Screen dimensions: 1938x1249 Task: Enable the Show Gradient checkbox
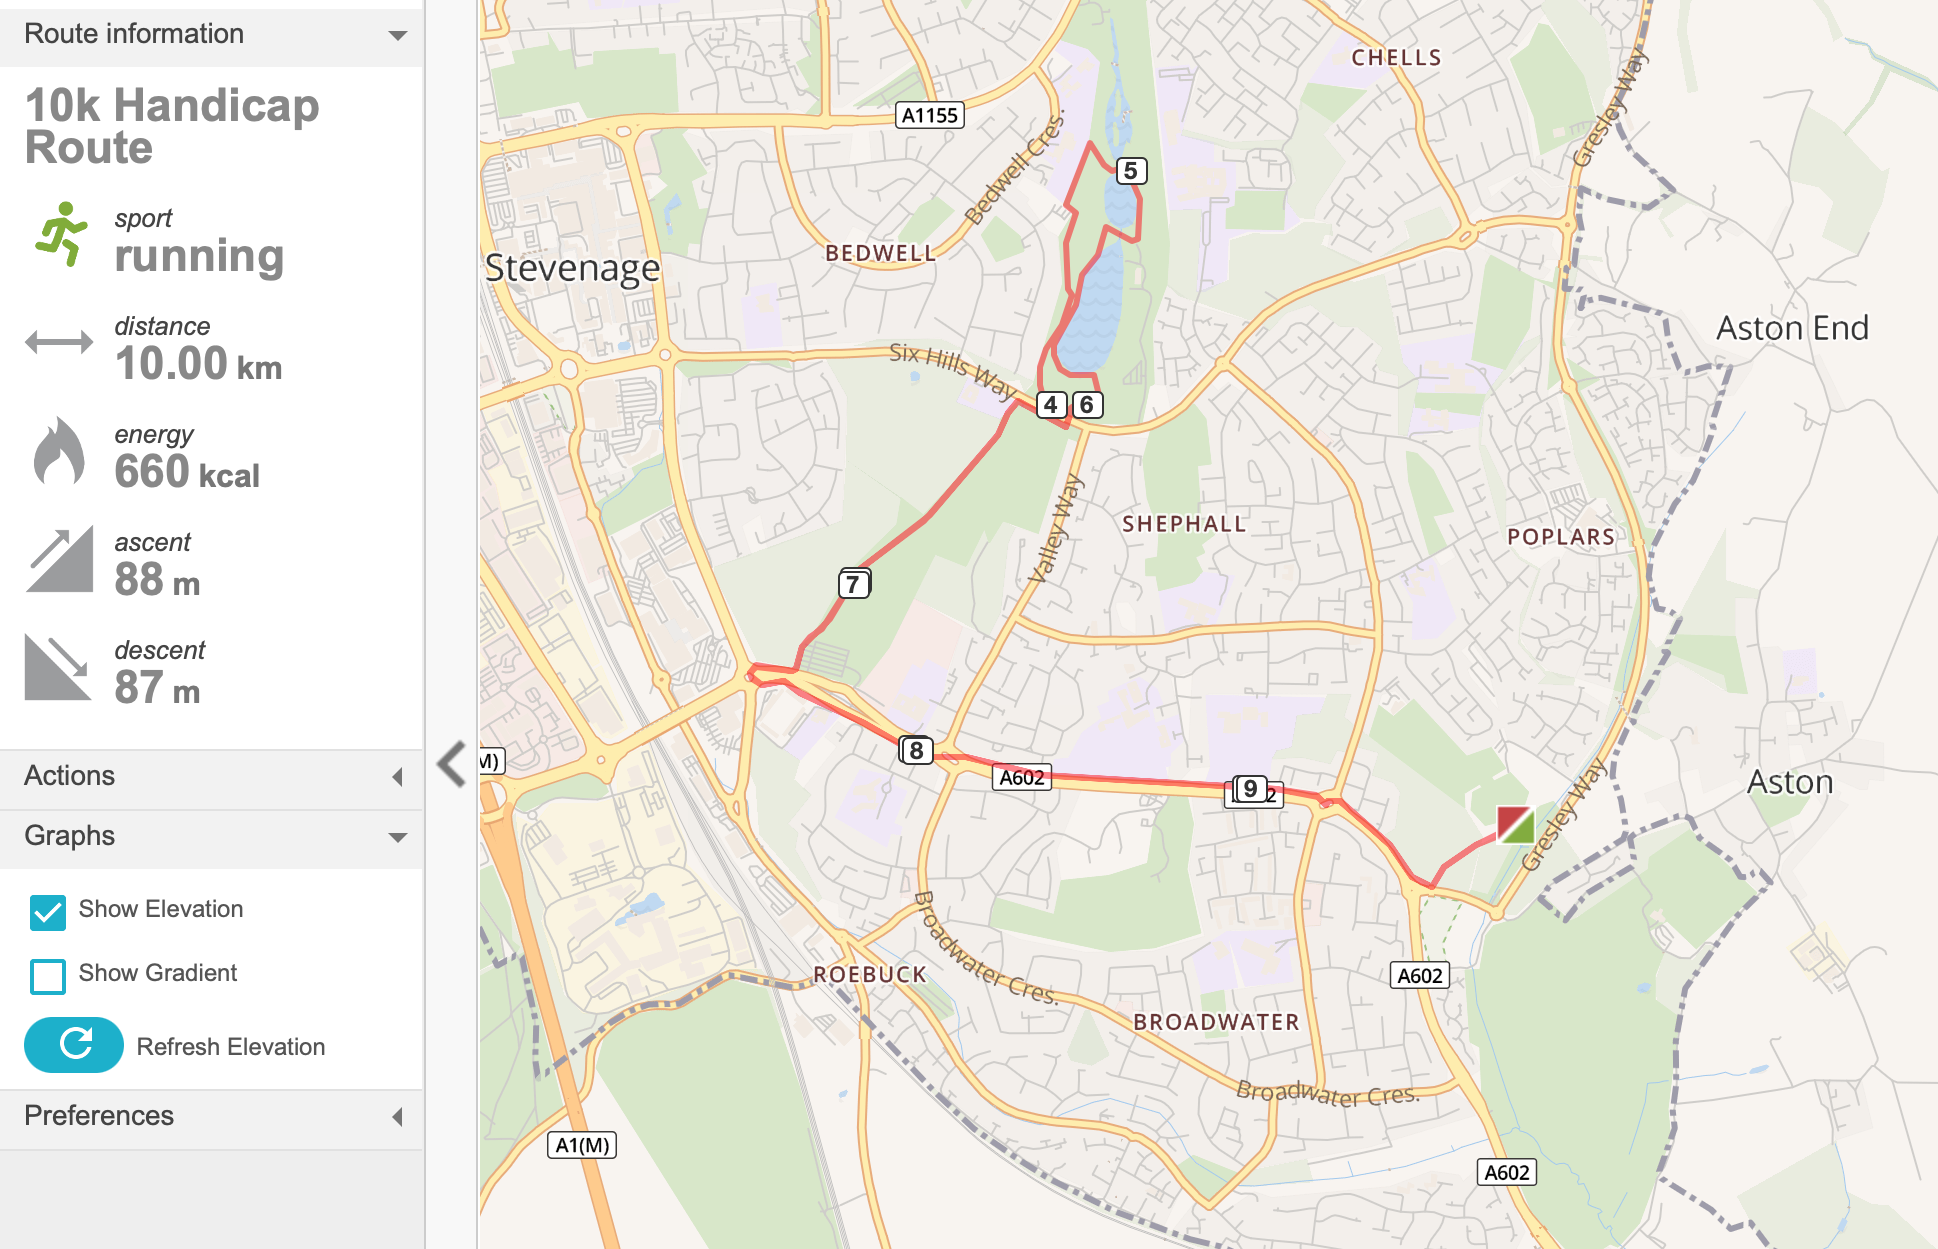coord(48,976)
